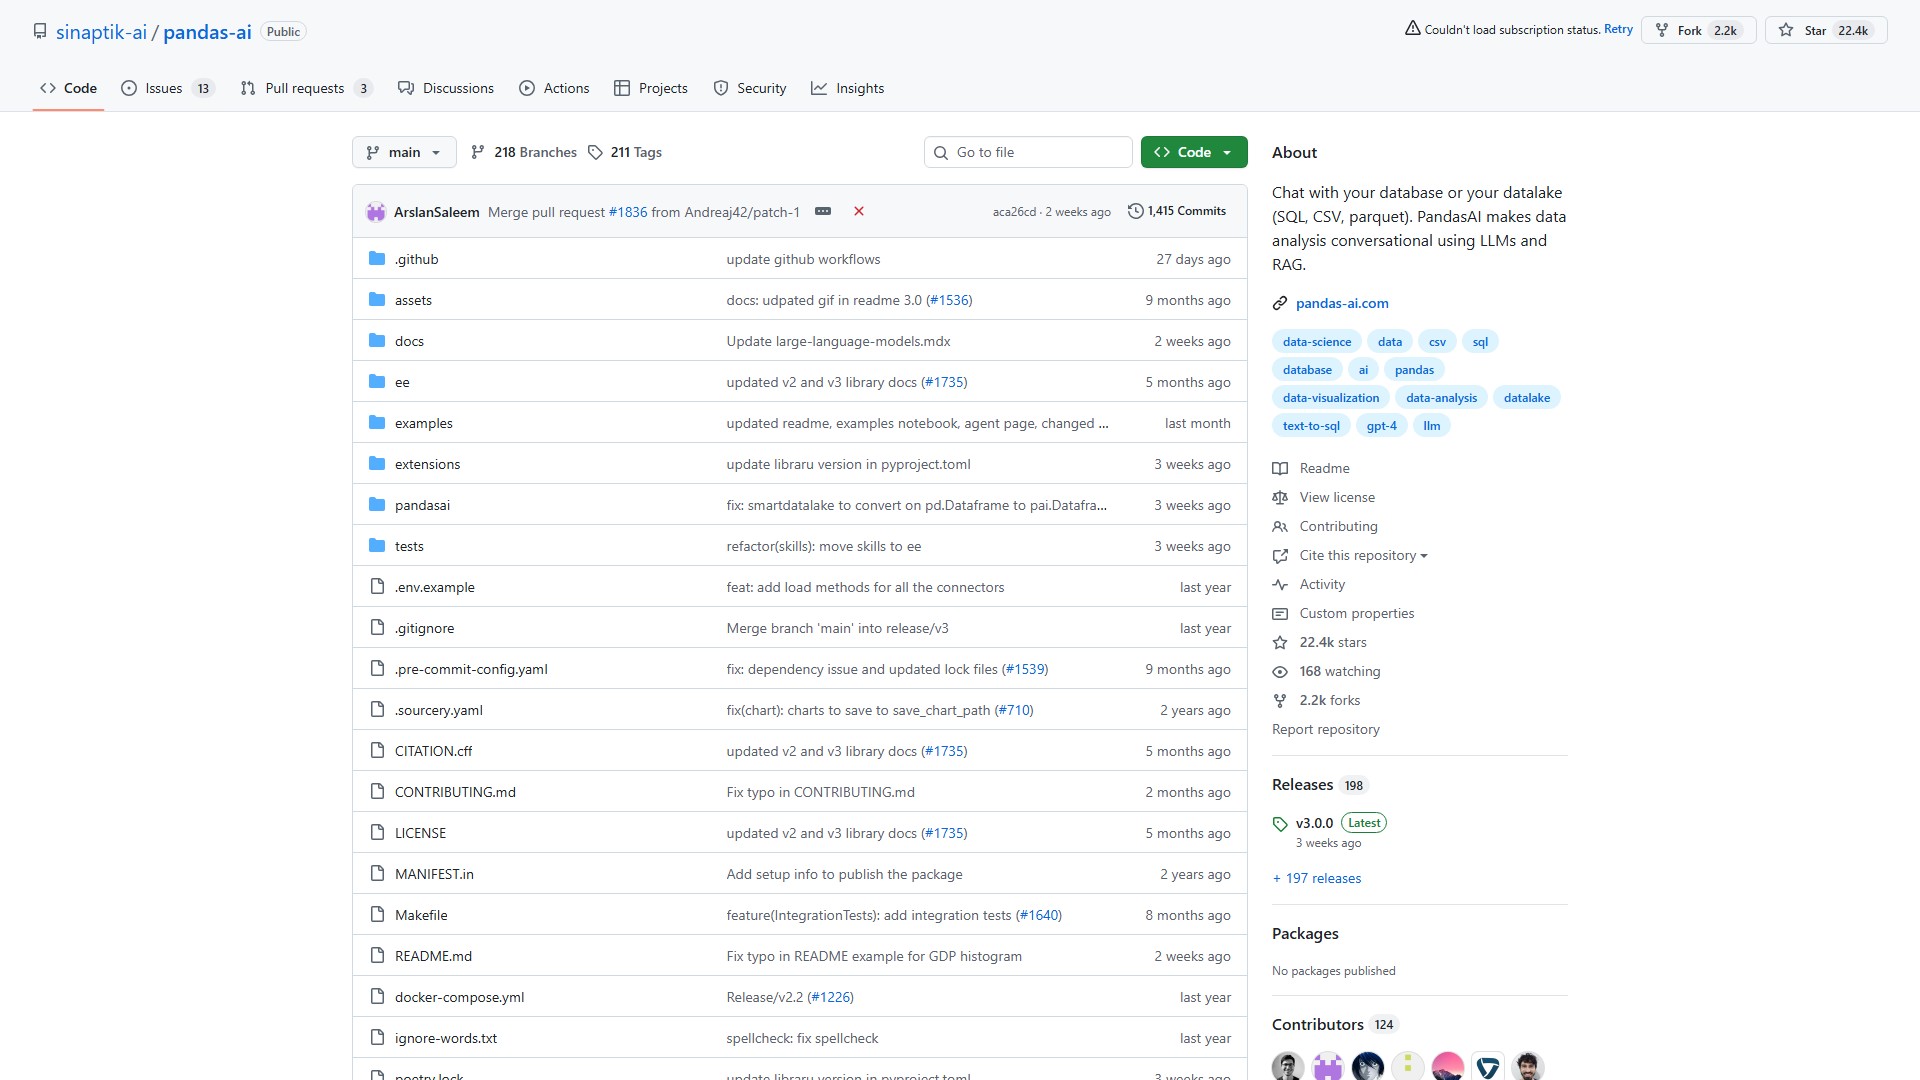Image resolution: width=1920 pixels, height=1080 pixels.
Task: Open the pandasai folder
Action: click(x=422, y=505)
